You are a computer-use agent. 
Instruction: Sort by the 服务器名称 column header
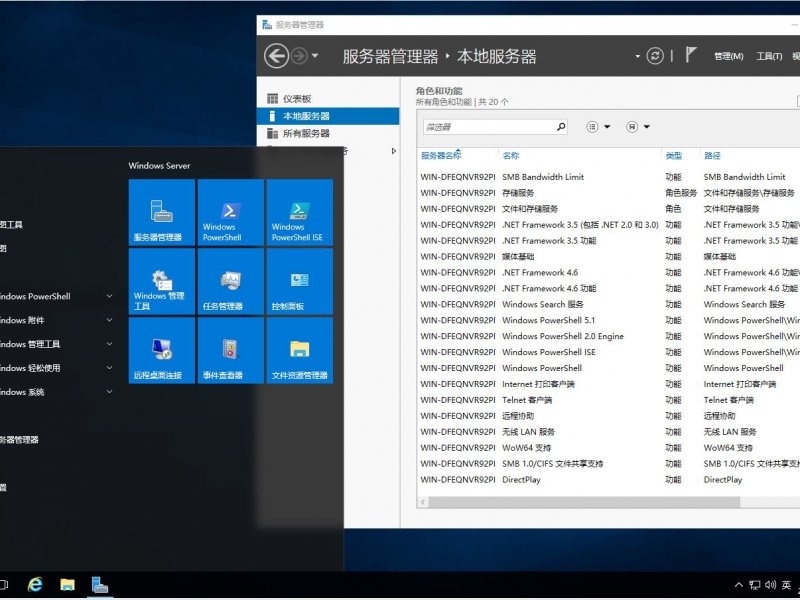pyautogui.click(x=441, y=156)
